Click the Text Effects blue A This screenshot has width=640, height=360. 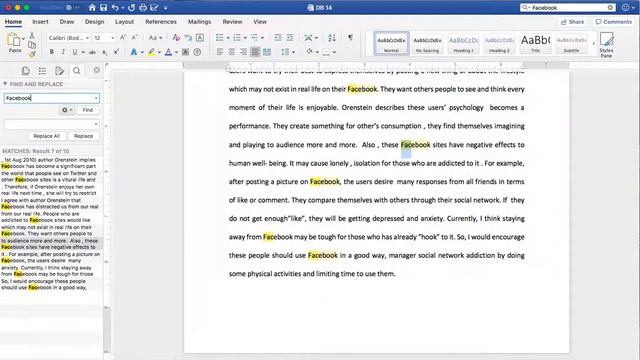133,52
